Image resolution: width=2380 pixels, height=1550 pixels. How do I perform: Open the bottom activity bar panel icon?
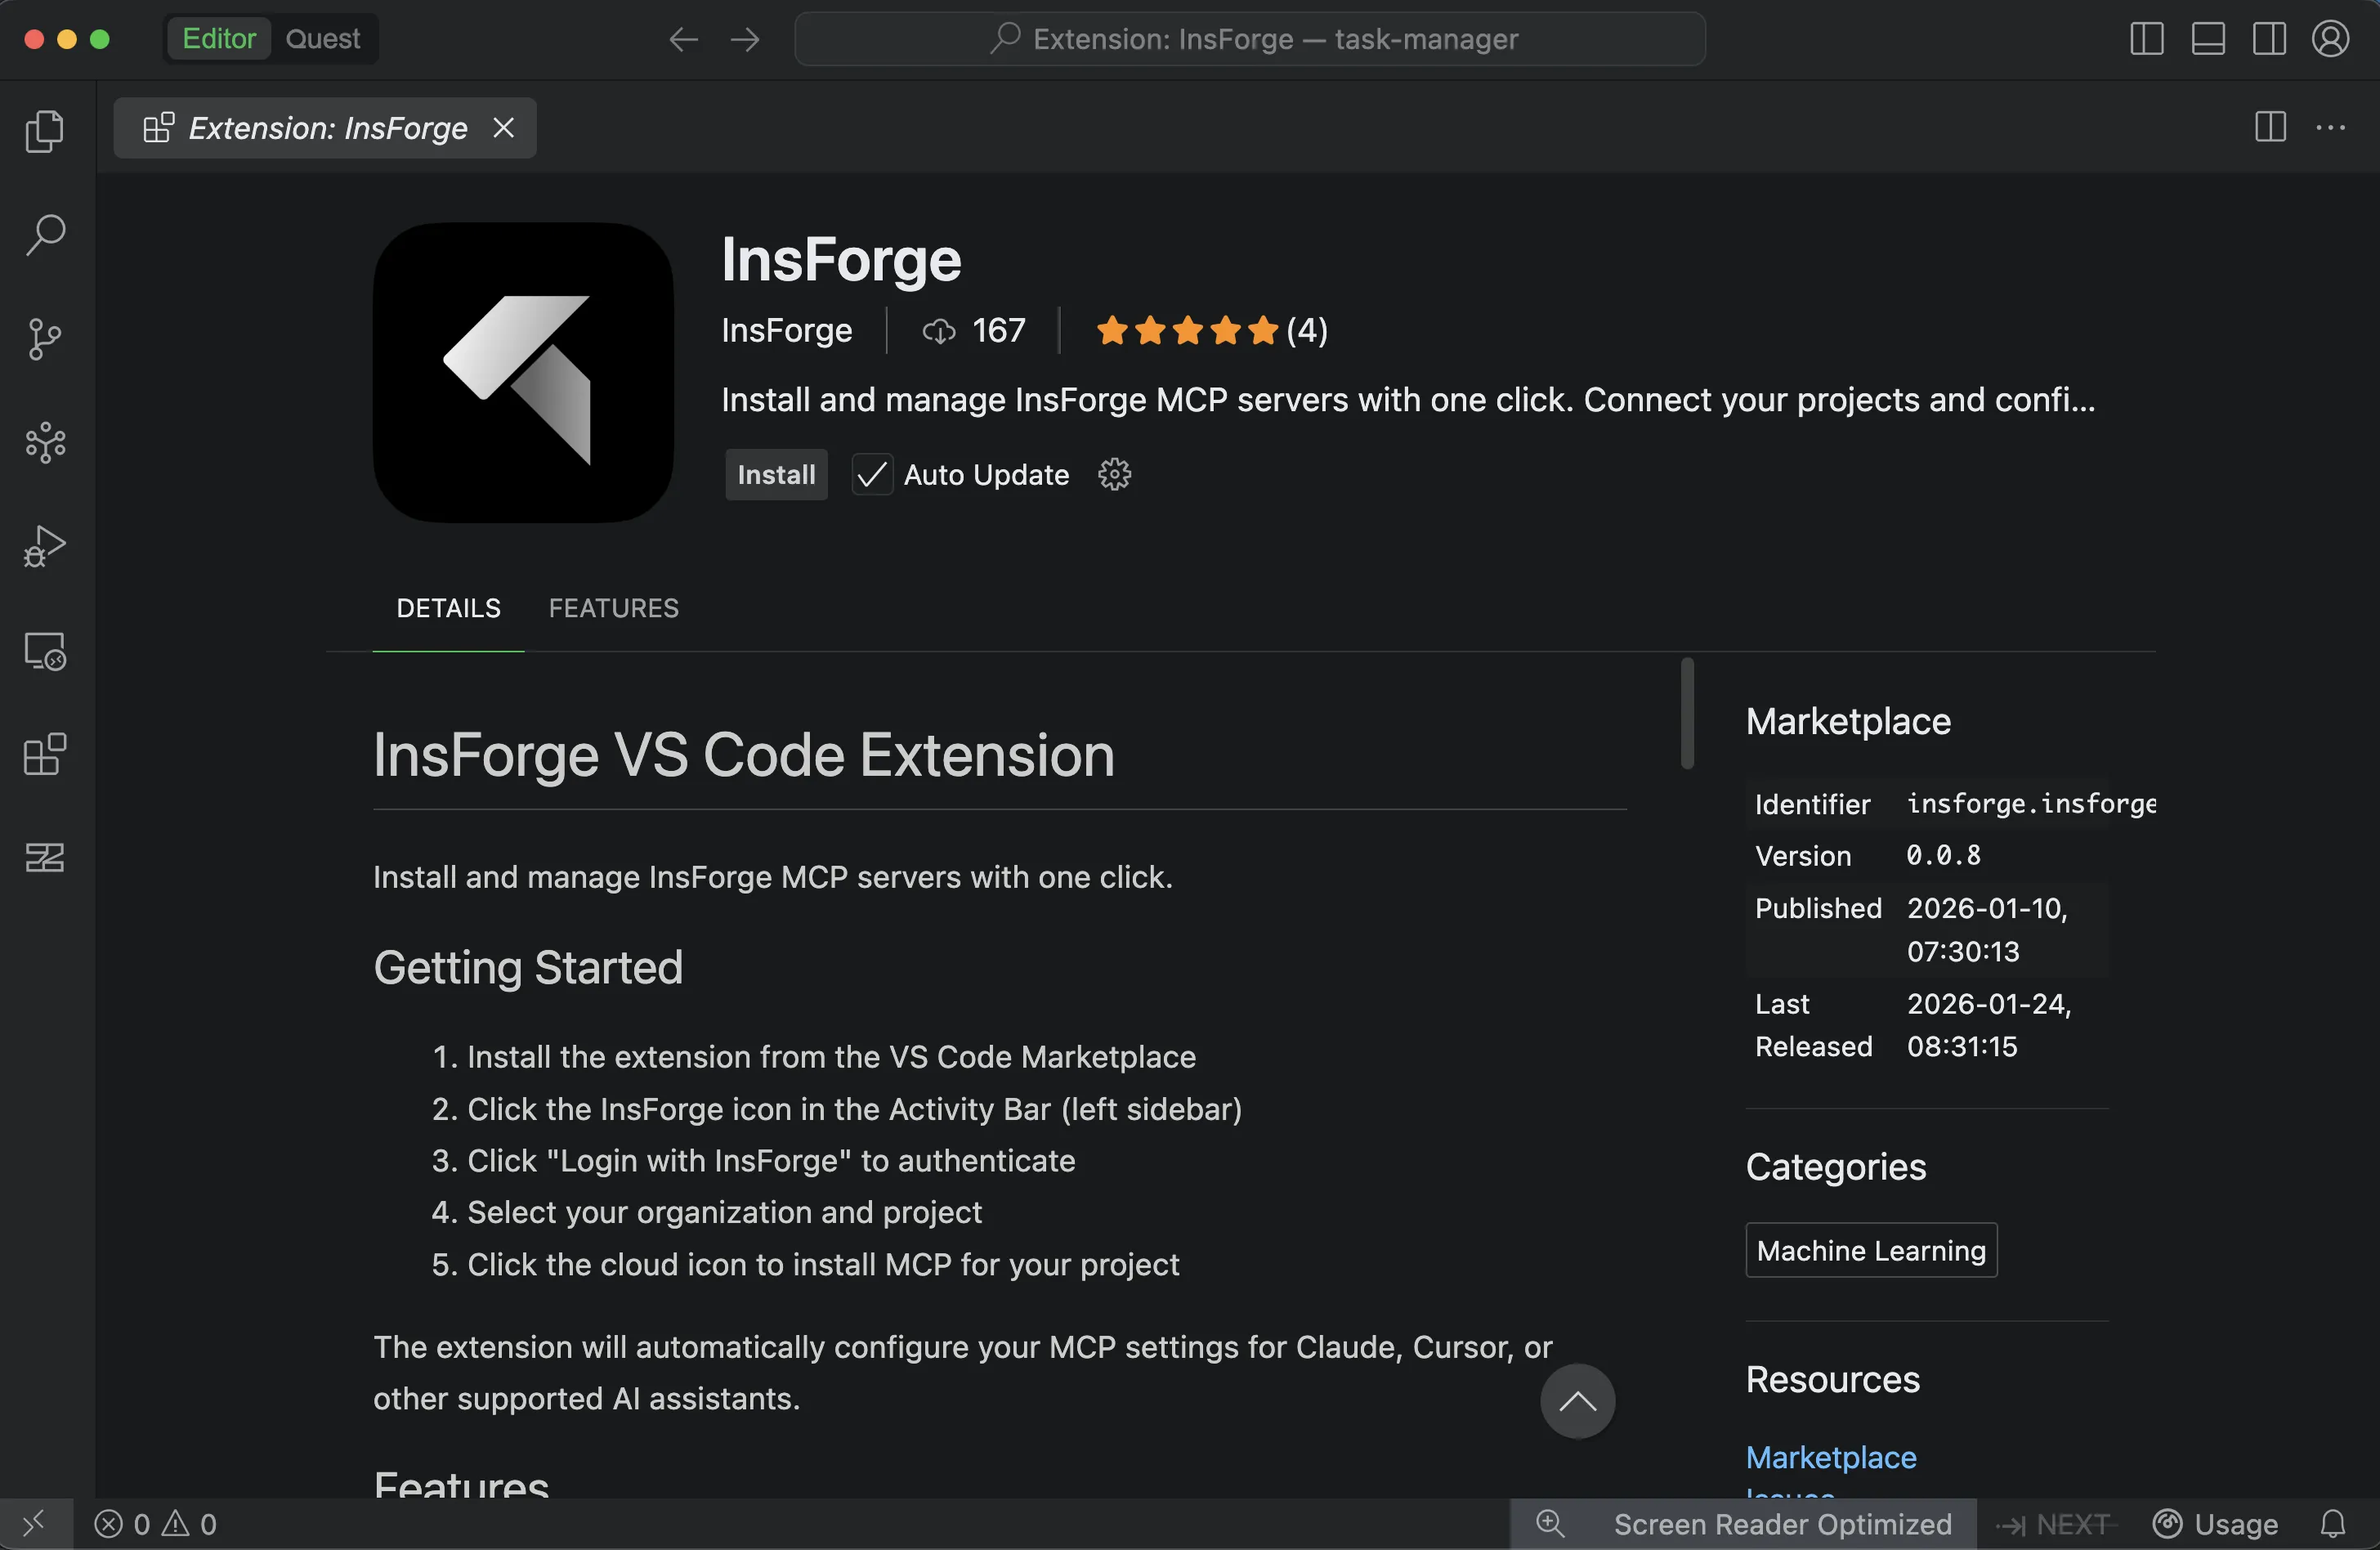[45, 858]
